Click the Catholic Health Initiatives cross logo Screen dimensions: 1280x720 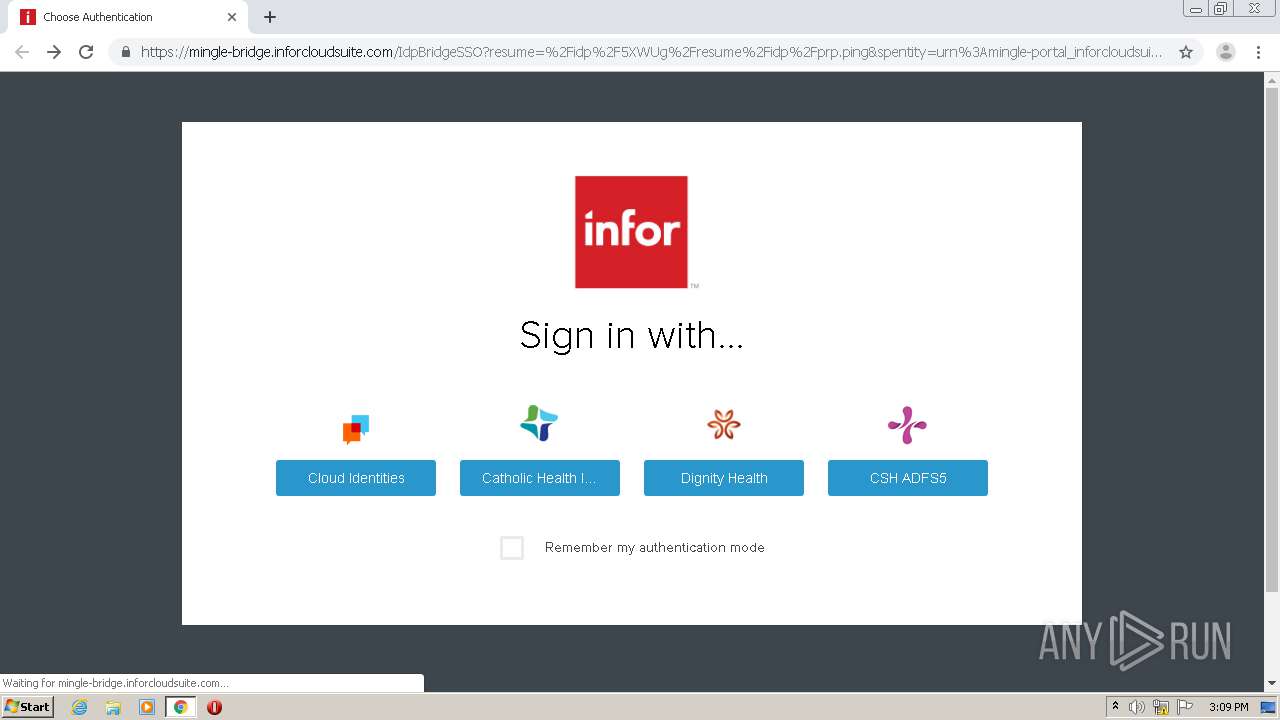coord(539,423)
